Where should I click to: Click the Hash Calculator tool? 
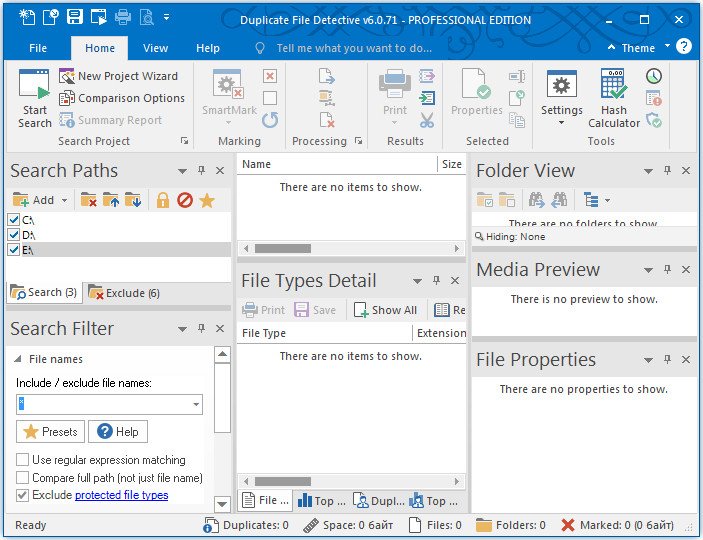coord(614,99)
